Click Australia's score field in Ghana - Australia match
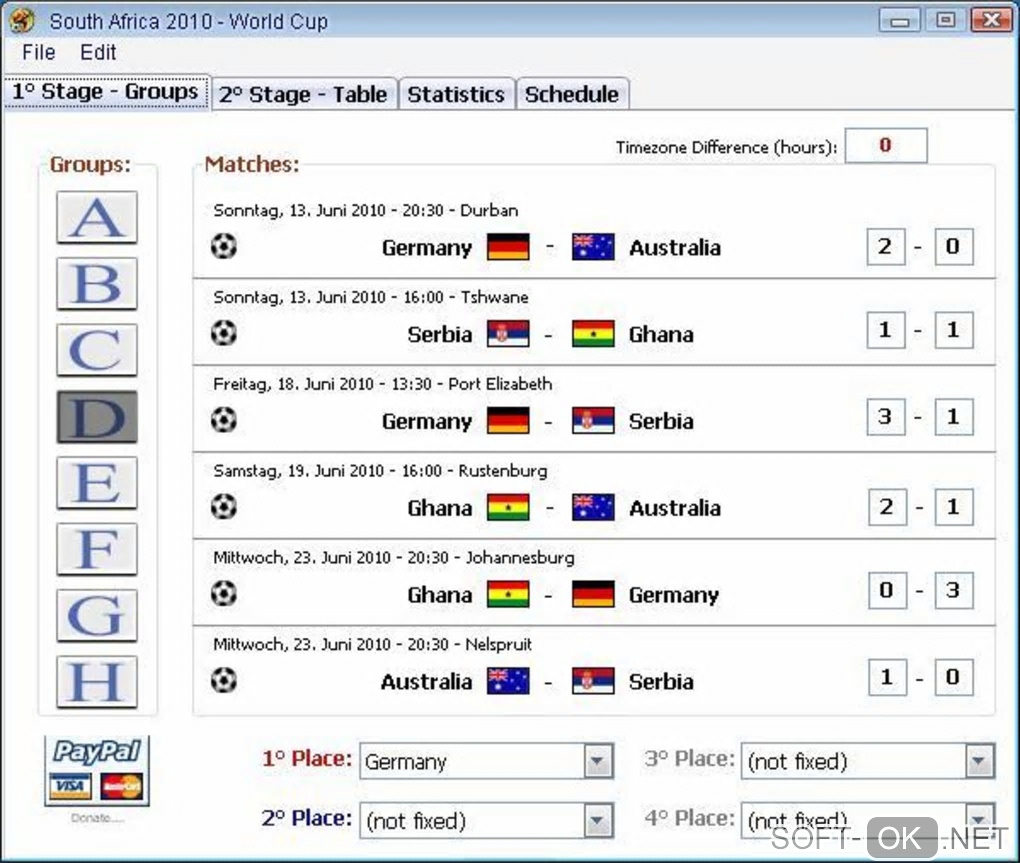This screenshot has width=1020, height=863. click(x=954, y=507)
